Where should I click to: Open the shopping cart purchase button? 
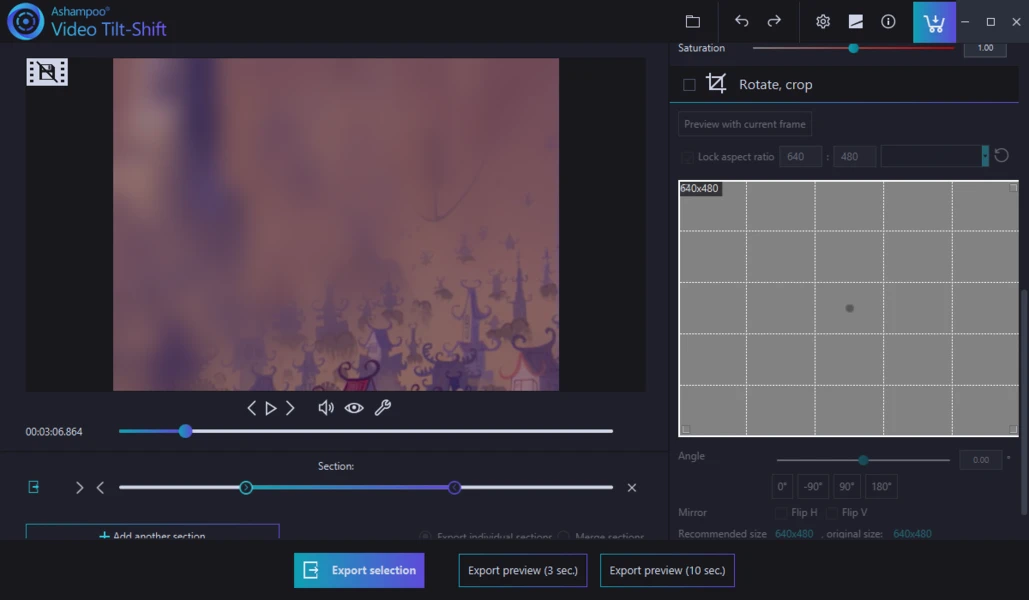pyautogui.click(x=934, y=22)
